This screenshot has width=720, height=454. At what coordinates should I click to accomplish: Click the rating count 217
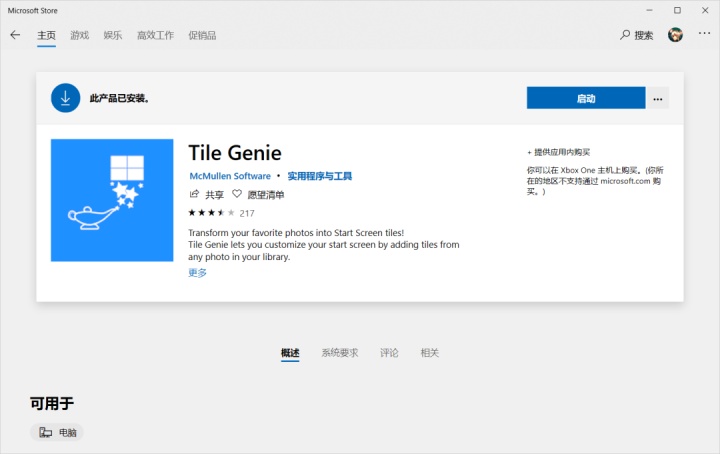point(247,213)
